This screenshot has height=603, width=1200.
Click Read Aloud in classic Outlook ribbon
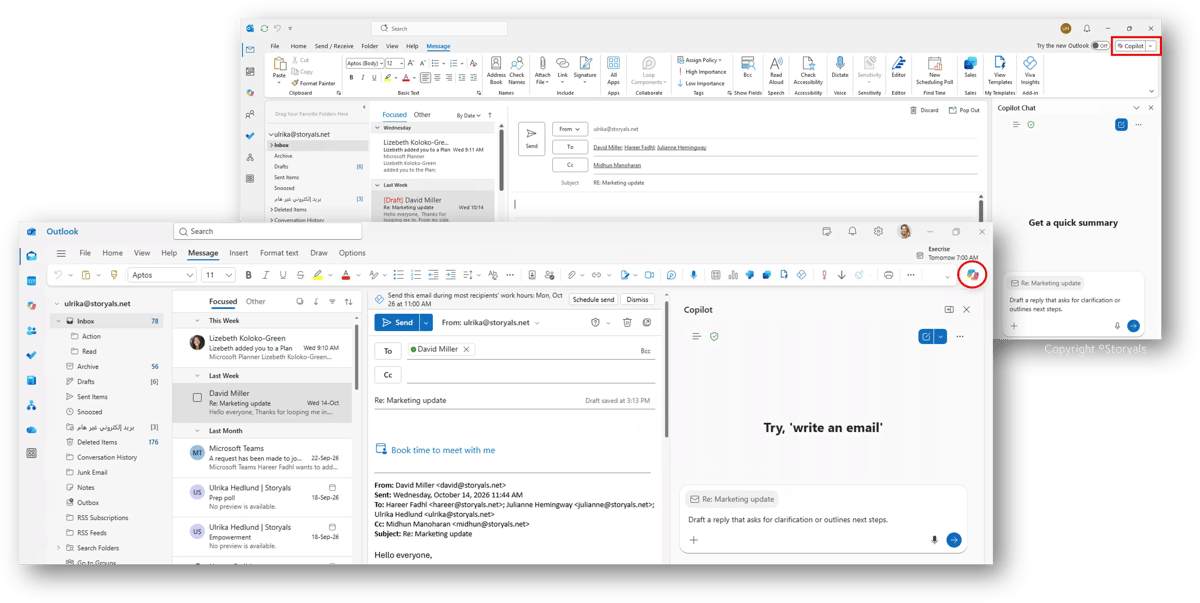[776, 70]
